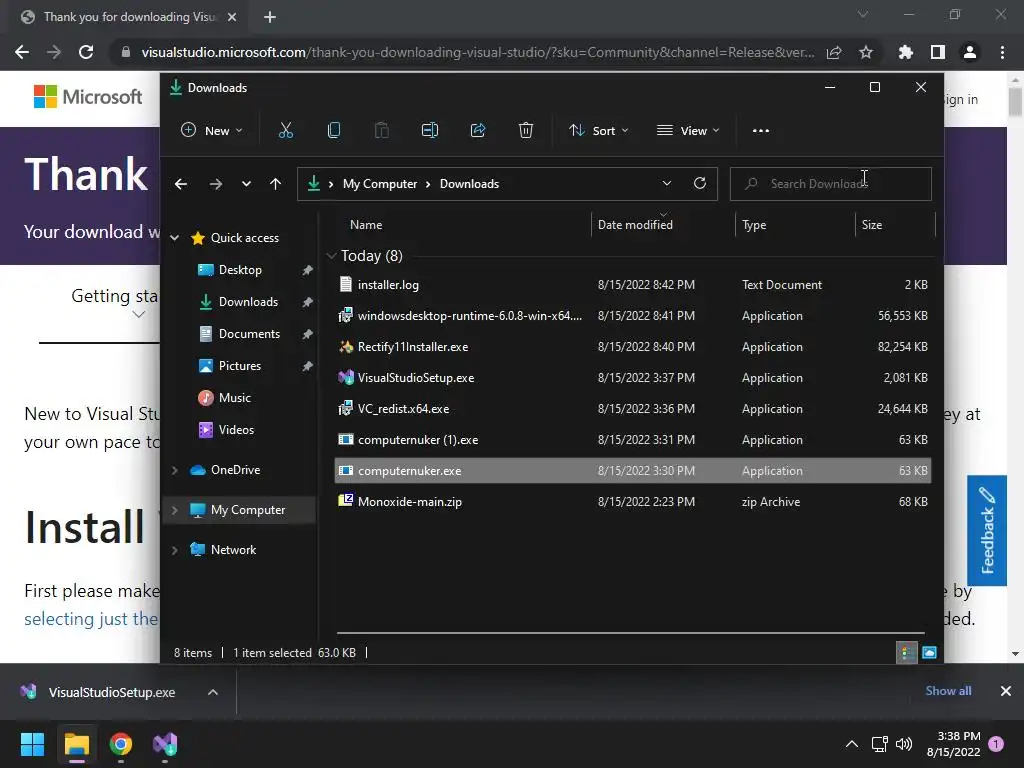This screenshot has height=768, width=1024.
Task: Select Music in the navigation pane
Action: coord(234,398)
